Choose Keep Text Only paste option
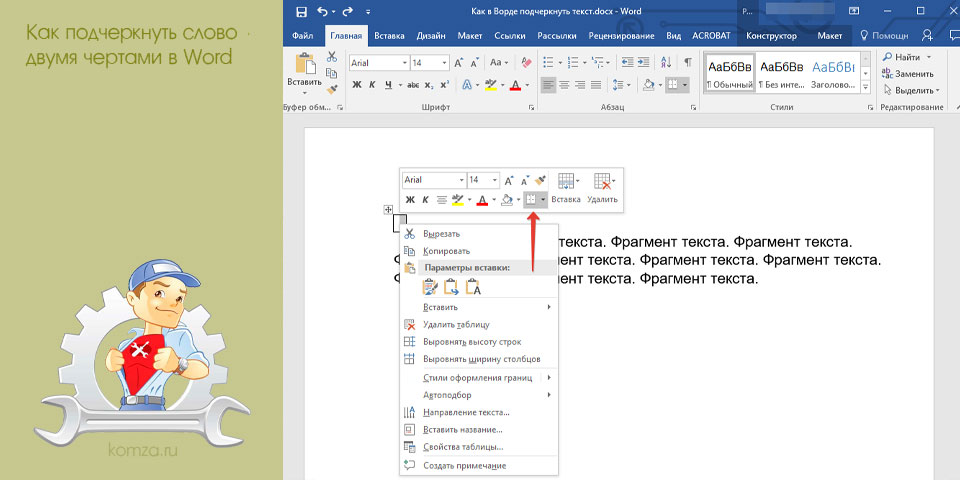 (x=473, y=287)
